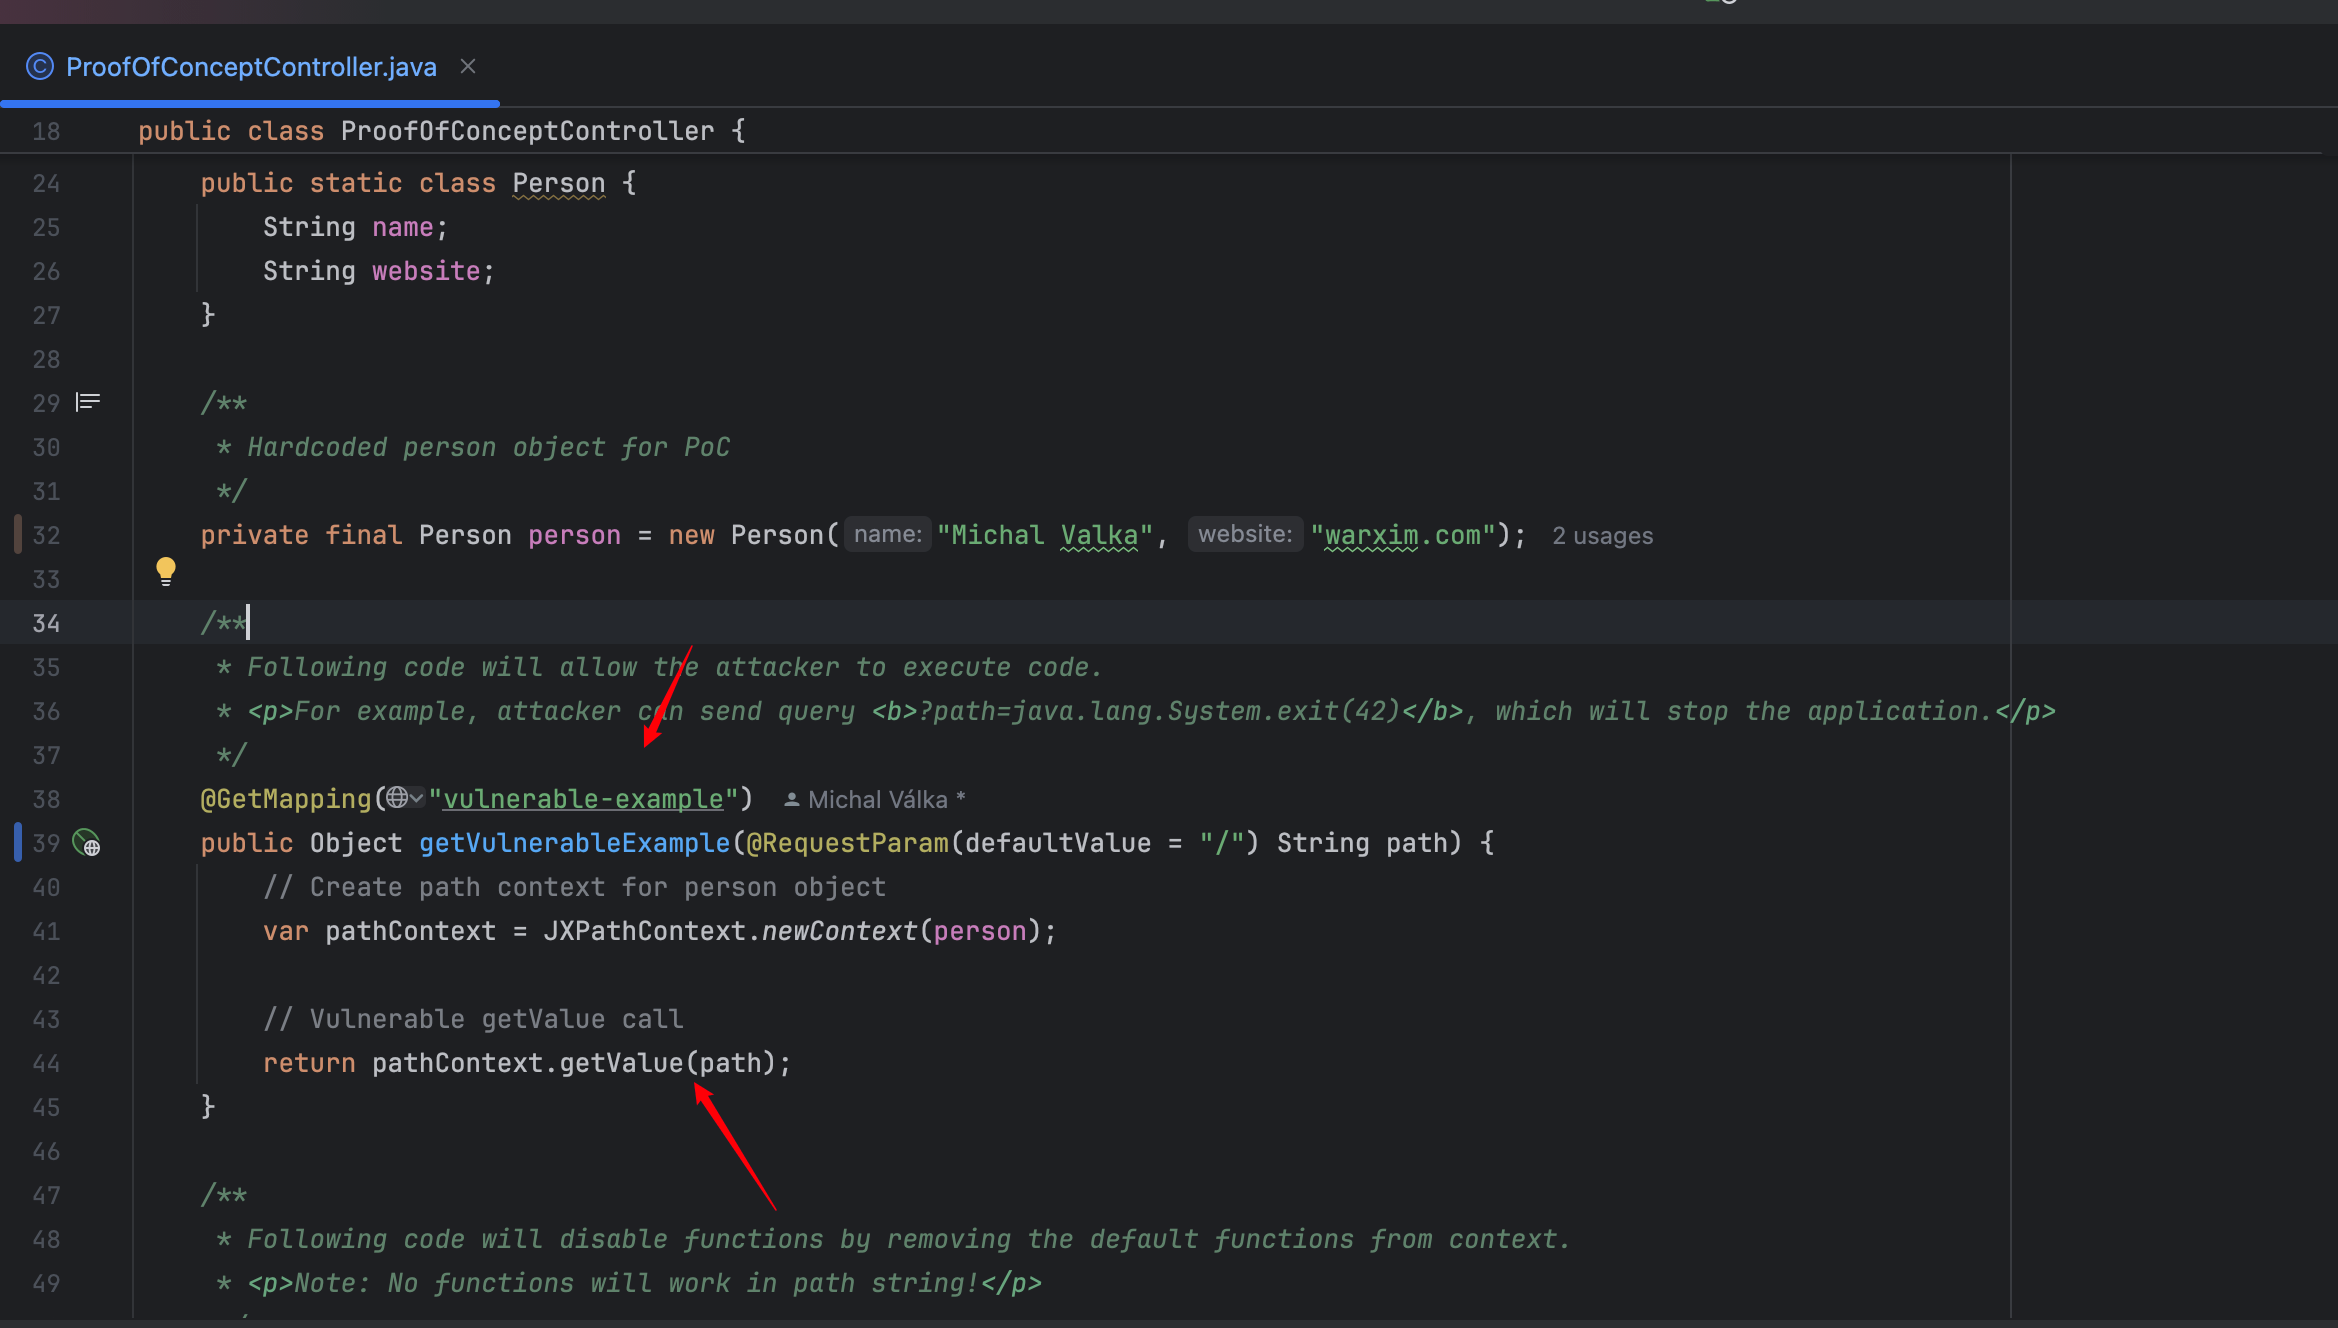Click the 'person' field name on line 32
Screen dimensions: 2338x1328
[x=574, y=535]
